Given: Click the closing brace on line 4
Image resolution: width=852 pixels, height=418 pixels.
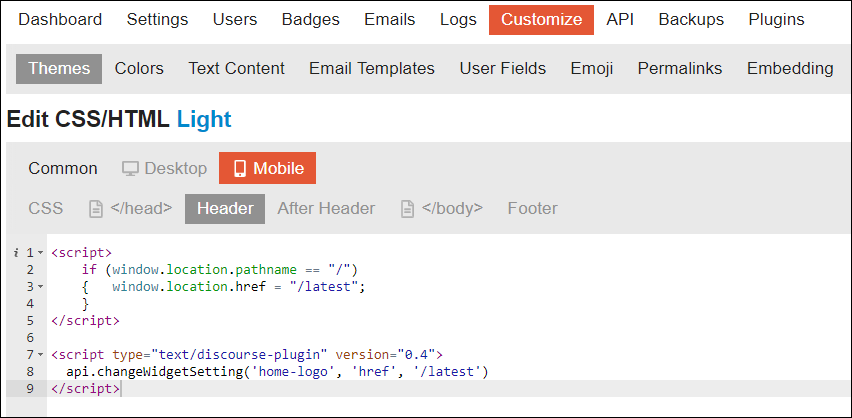Looking at the screenshot, I should pos(85,303).
